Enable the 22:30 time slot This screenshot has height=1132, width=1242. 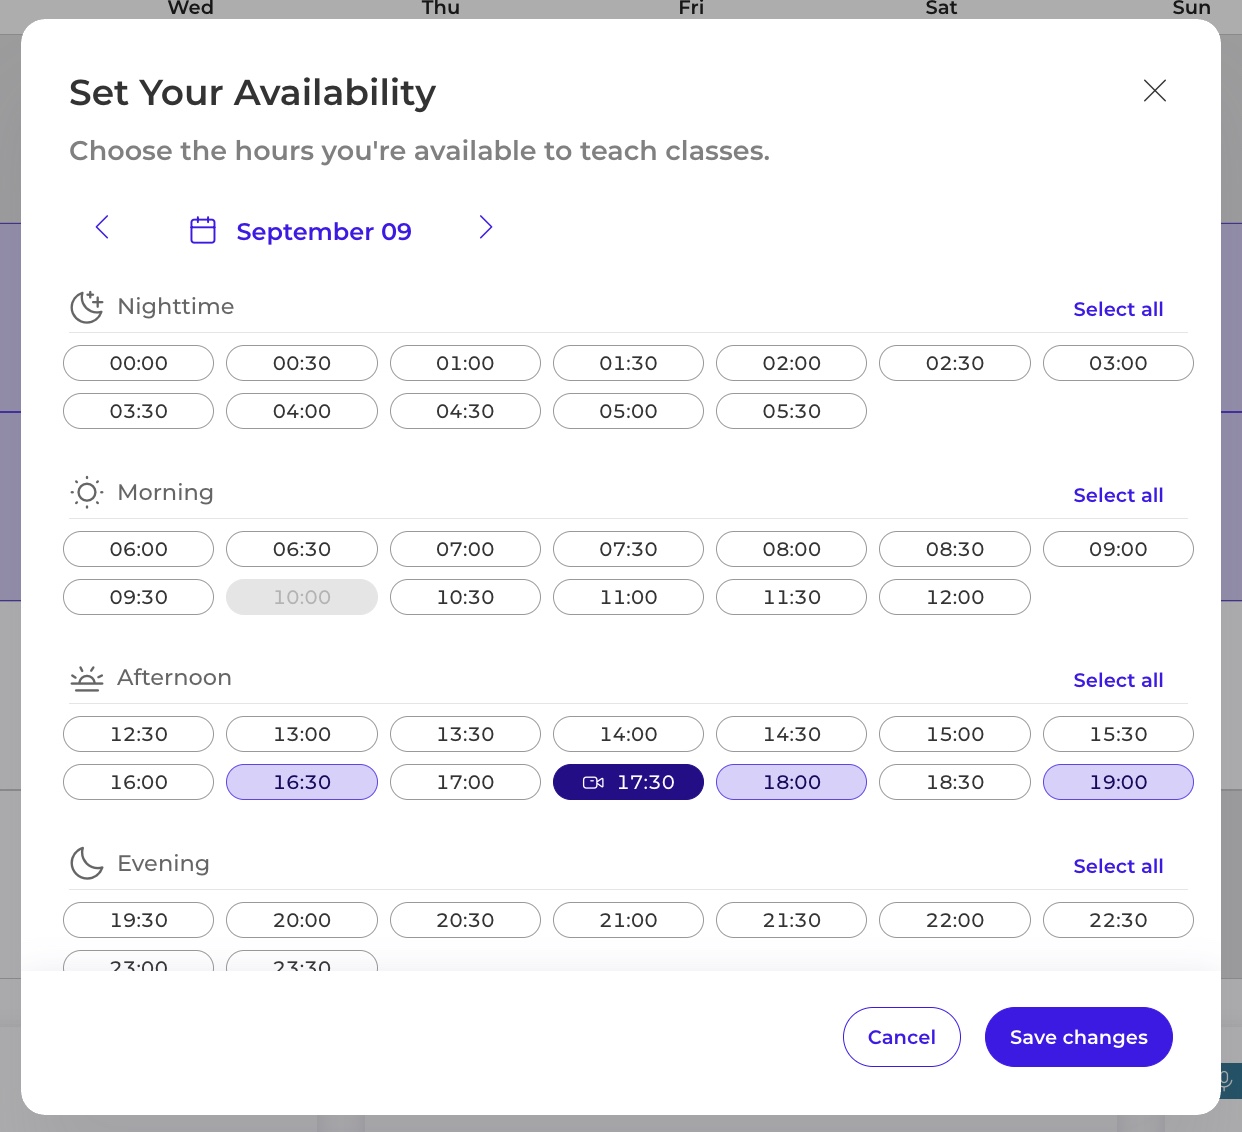(1118, 920)
